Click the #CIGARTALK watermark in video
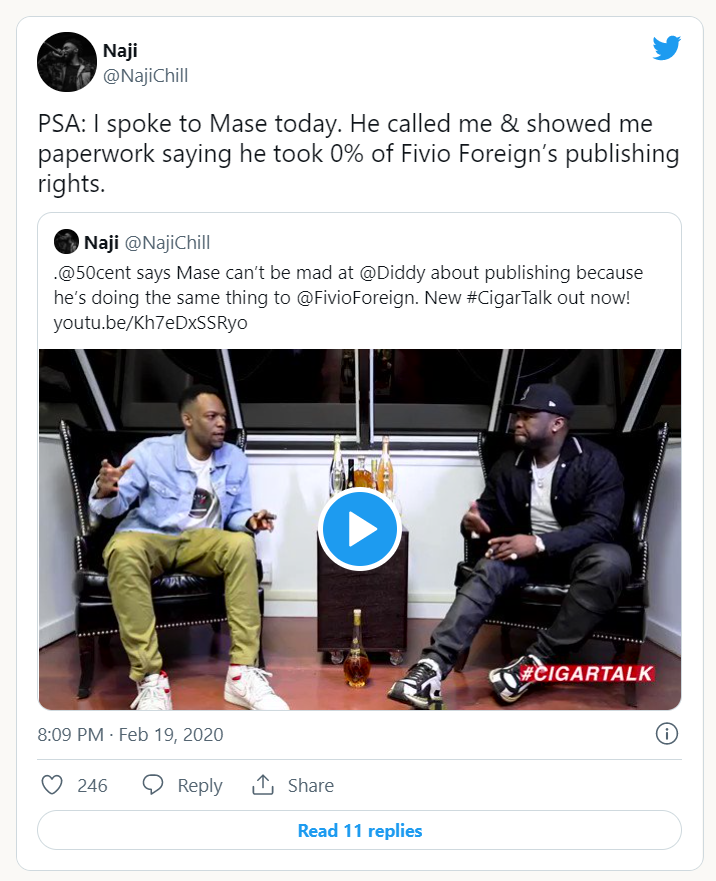The width and height of the screenshot is (716, 881). 586,673
